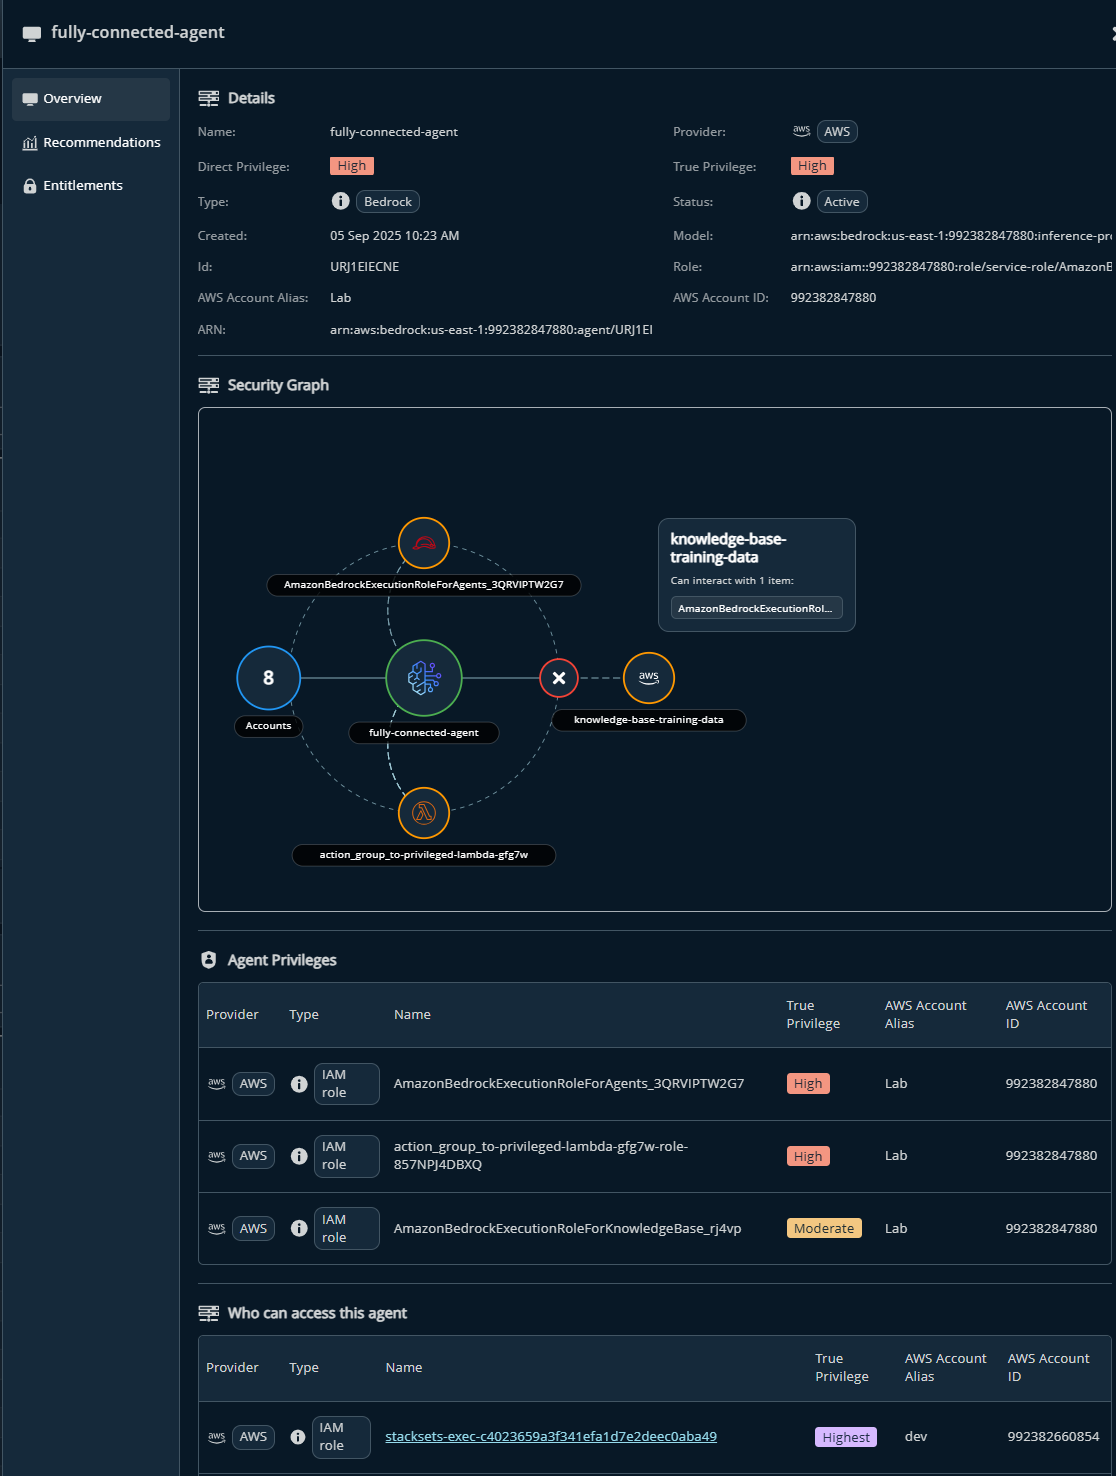Click the info icon next to Bedrock type
Viewport: 1116px width, 1476px height.
341,201
